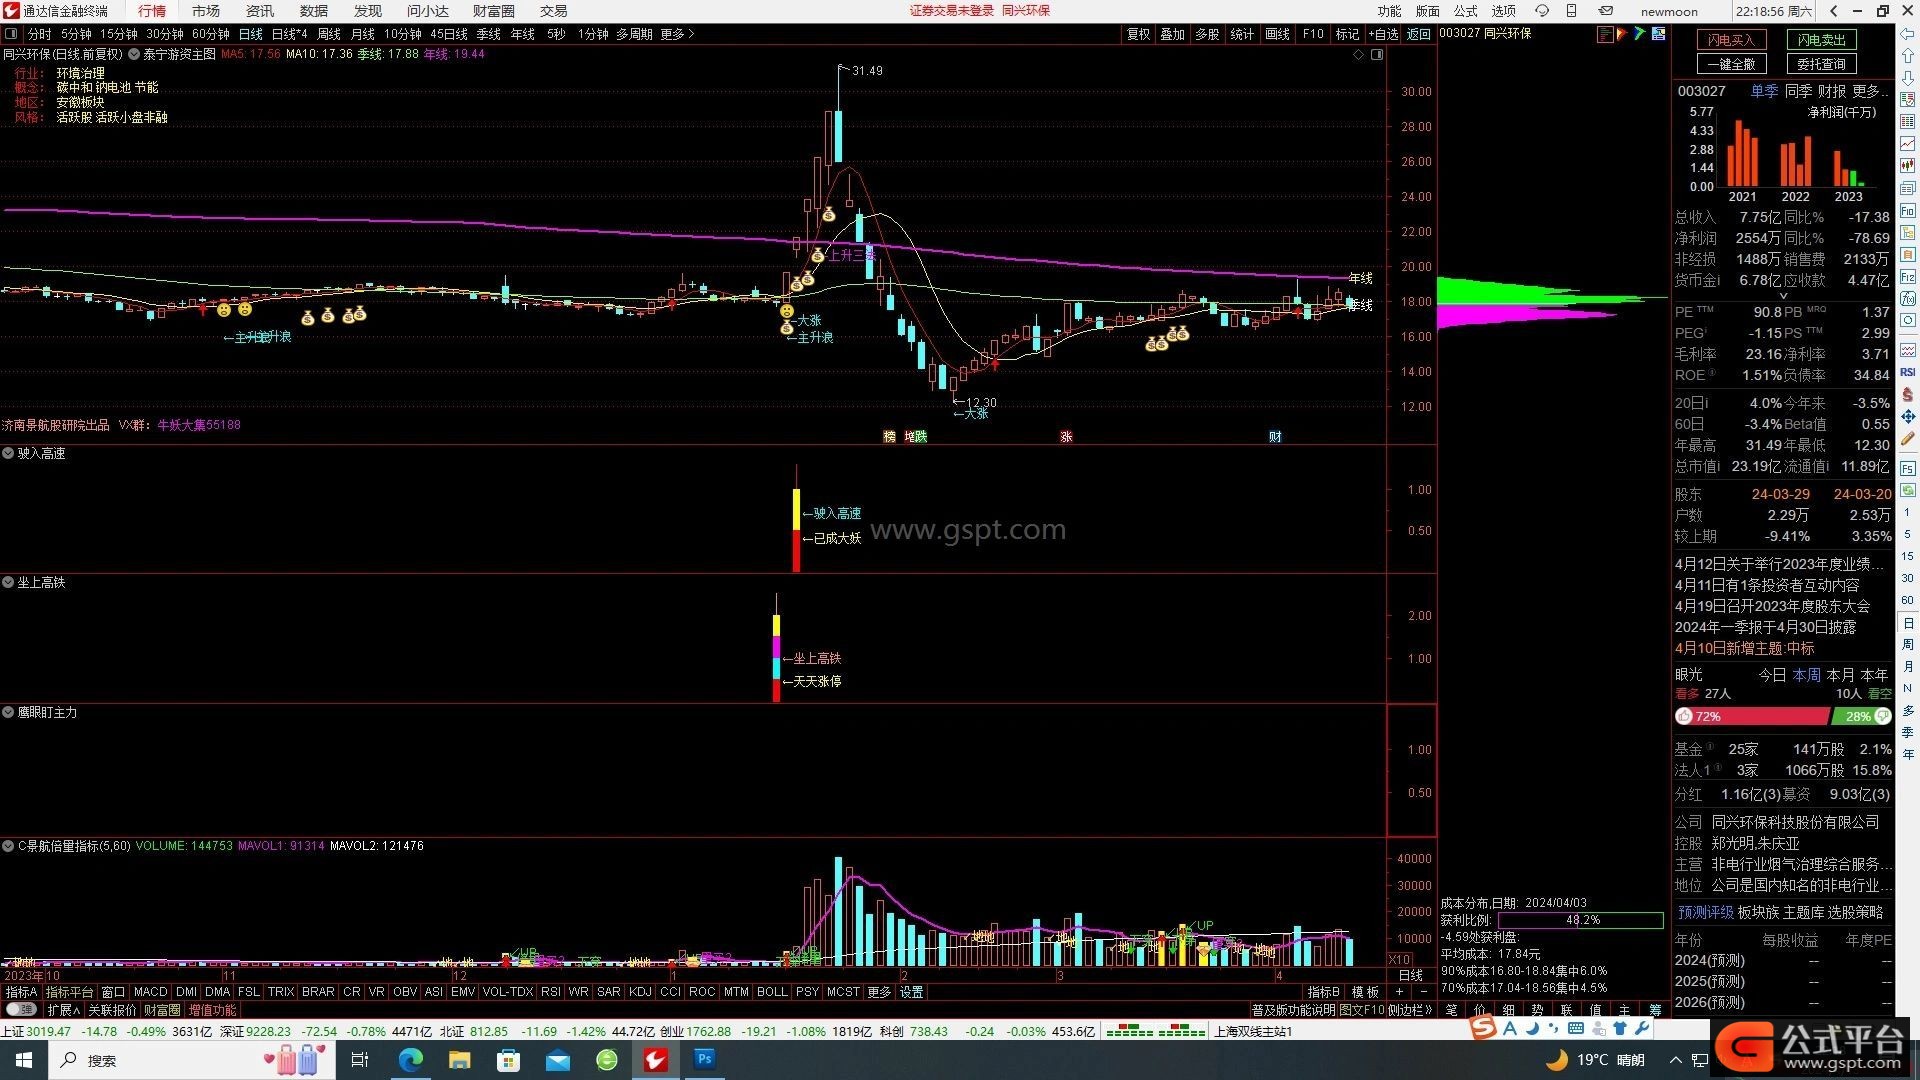Click the 委托查询 button

[x=1822, y=64]
